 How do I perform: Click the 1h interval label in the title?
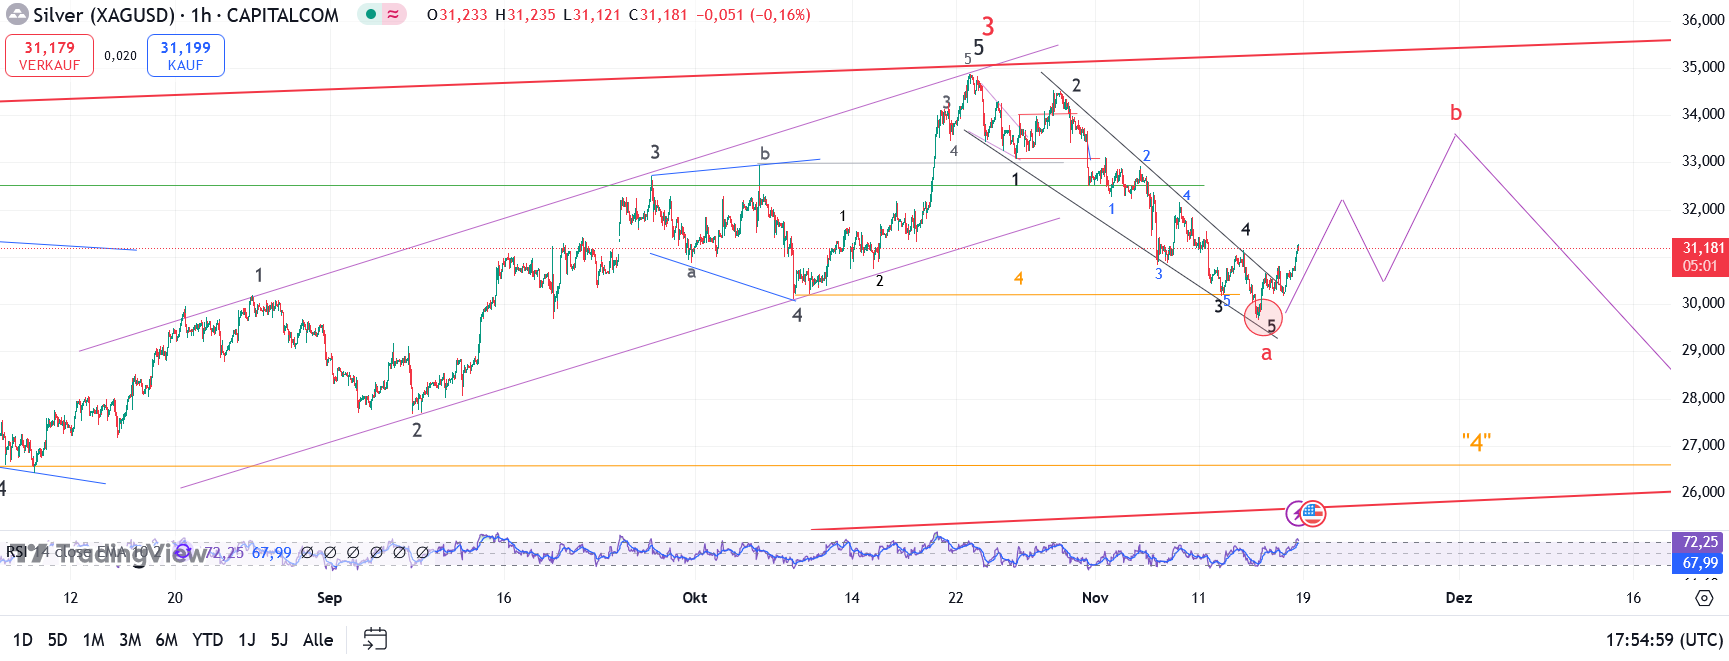tap(201, 15)
